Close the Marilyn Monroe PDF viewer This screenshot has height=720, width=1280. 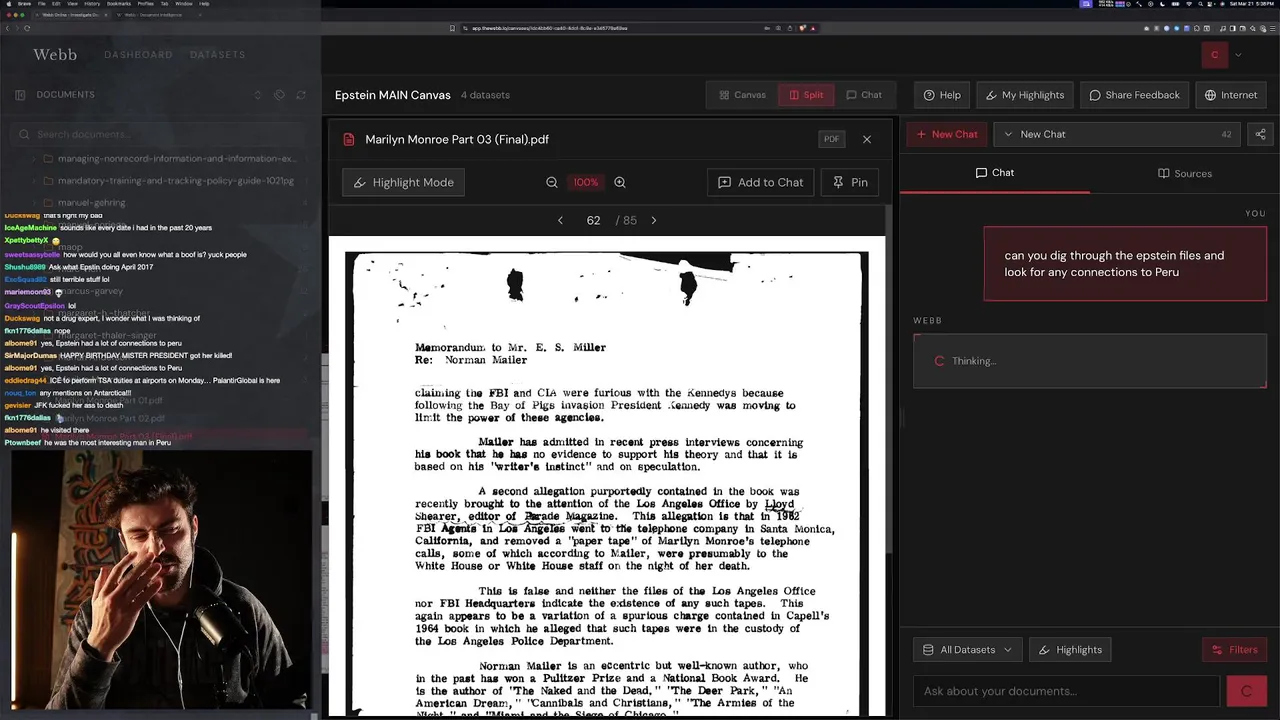867,139
